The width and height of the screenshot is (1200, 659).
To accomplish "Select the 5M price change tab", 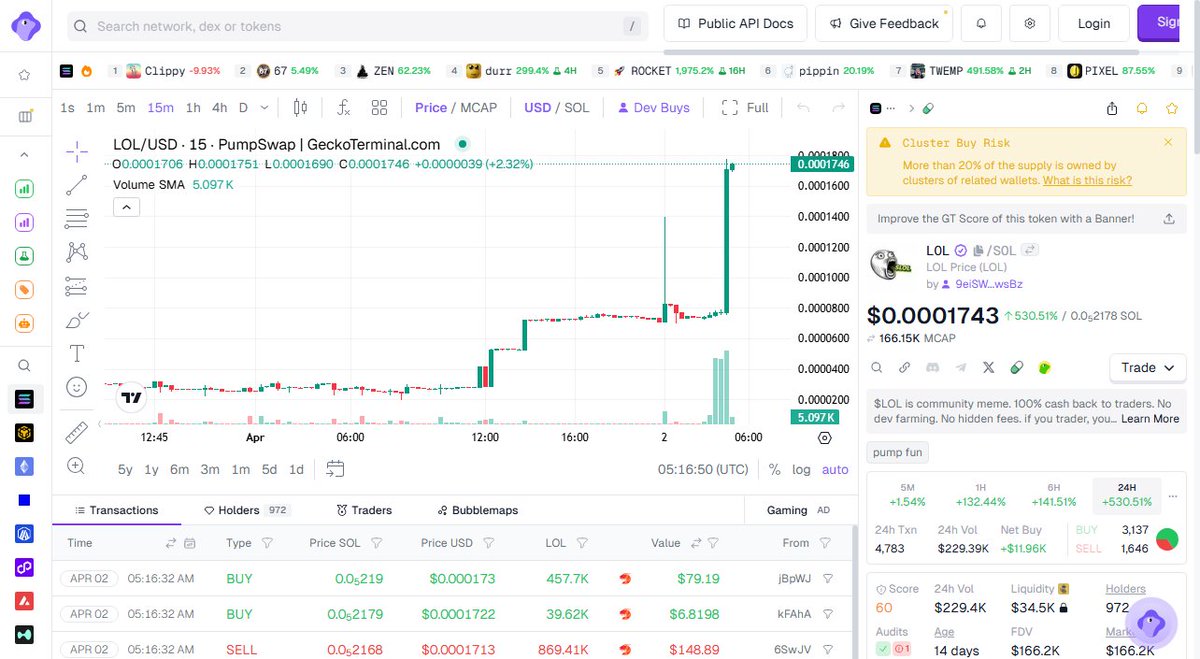I will [x=908, y=495].
